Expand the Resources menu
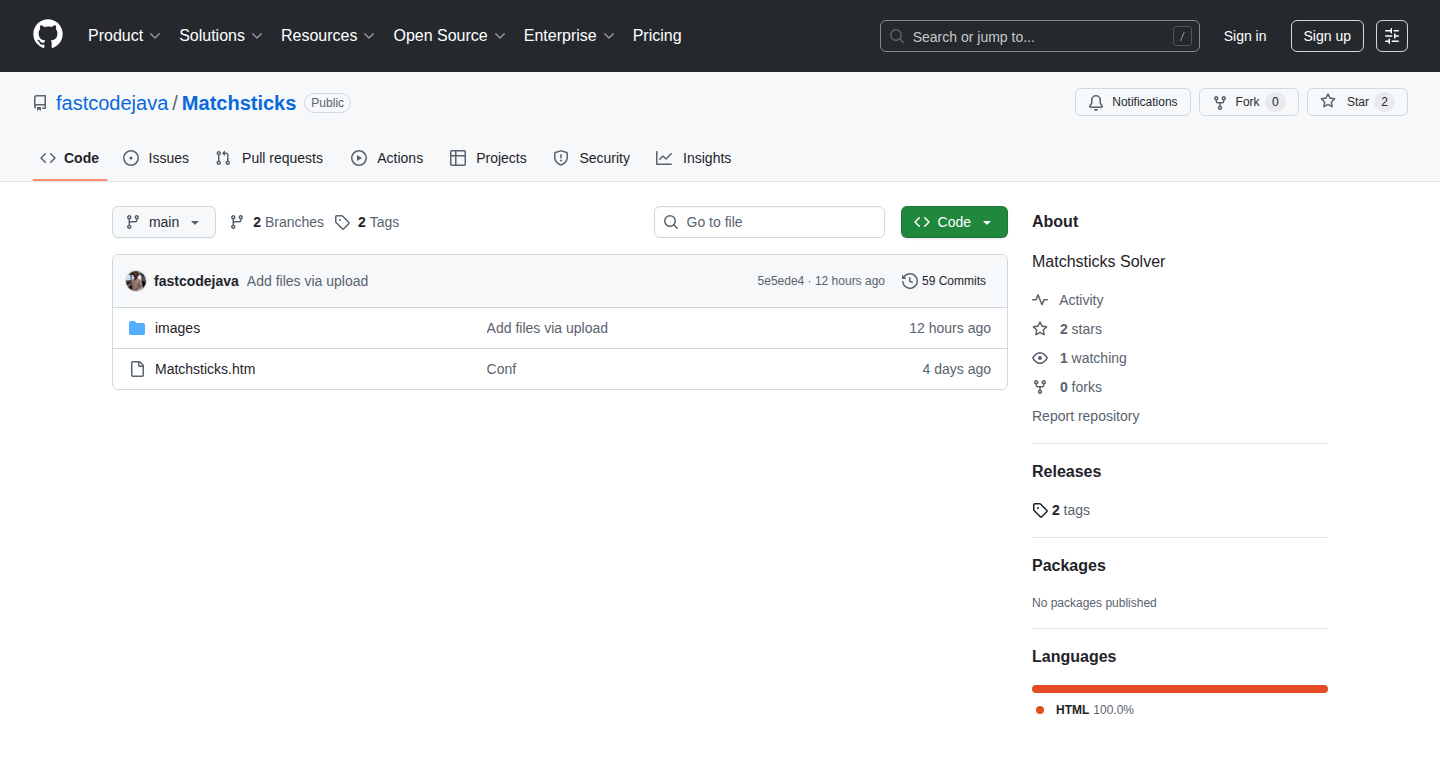 tap(328, 35)
